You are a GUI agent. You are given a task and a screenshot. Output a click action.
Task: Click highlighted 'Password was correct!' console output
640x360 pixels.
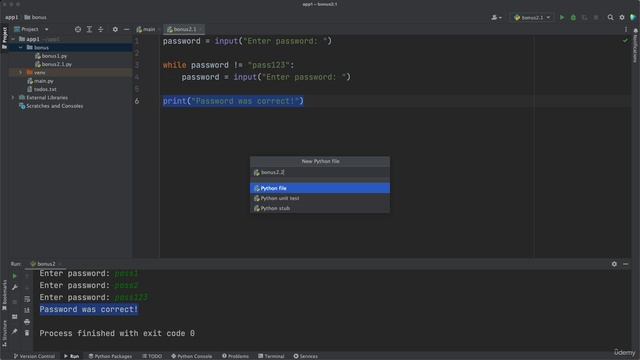pyautogui.click(x=89, y=309)
